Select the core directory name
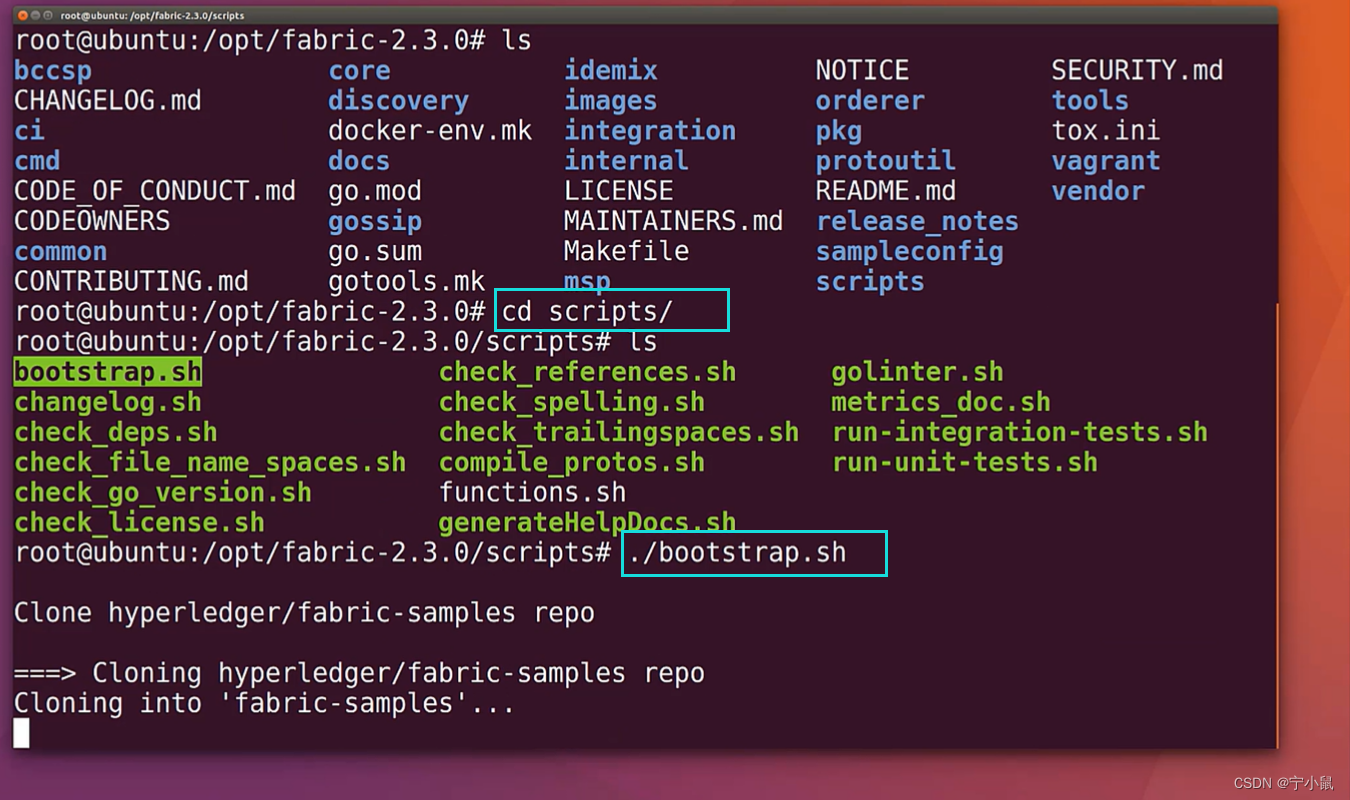This screenshot has height=800, width=1350. click(359, 71)
